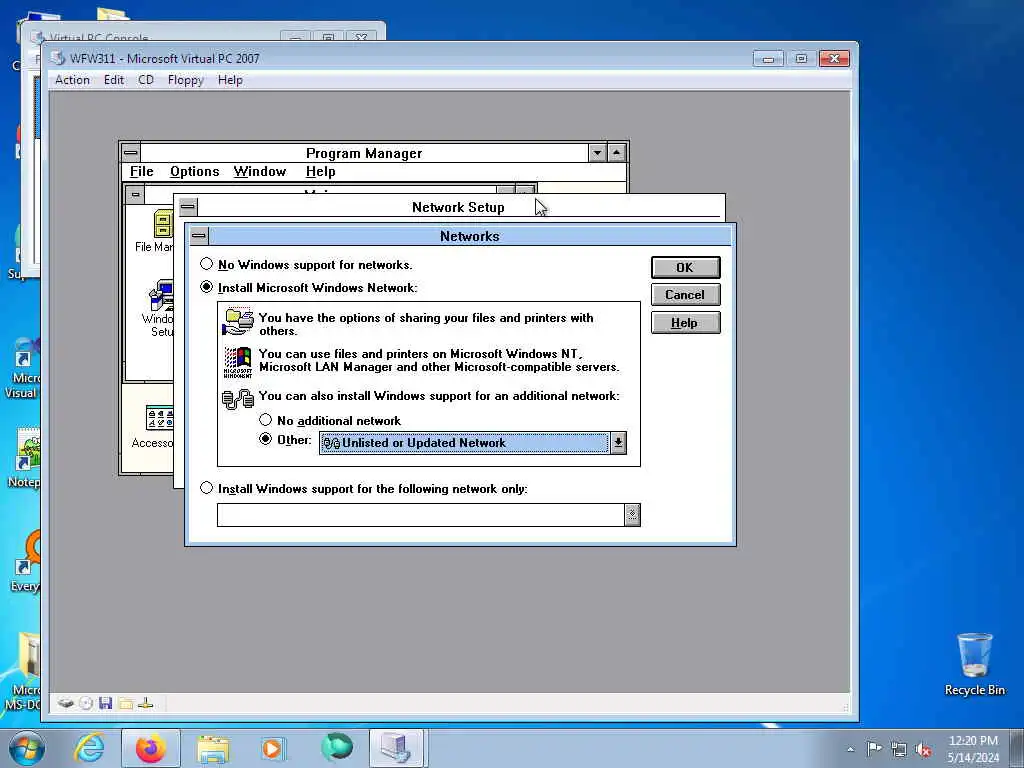This screenshot has height=768, width=1024.
Task: Open Virtual PC Floppy menu
Action: click(x=185, y=80)
